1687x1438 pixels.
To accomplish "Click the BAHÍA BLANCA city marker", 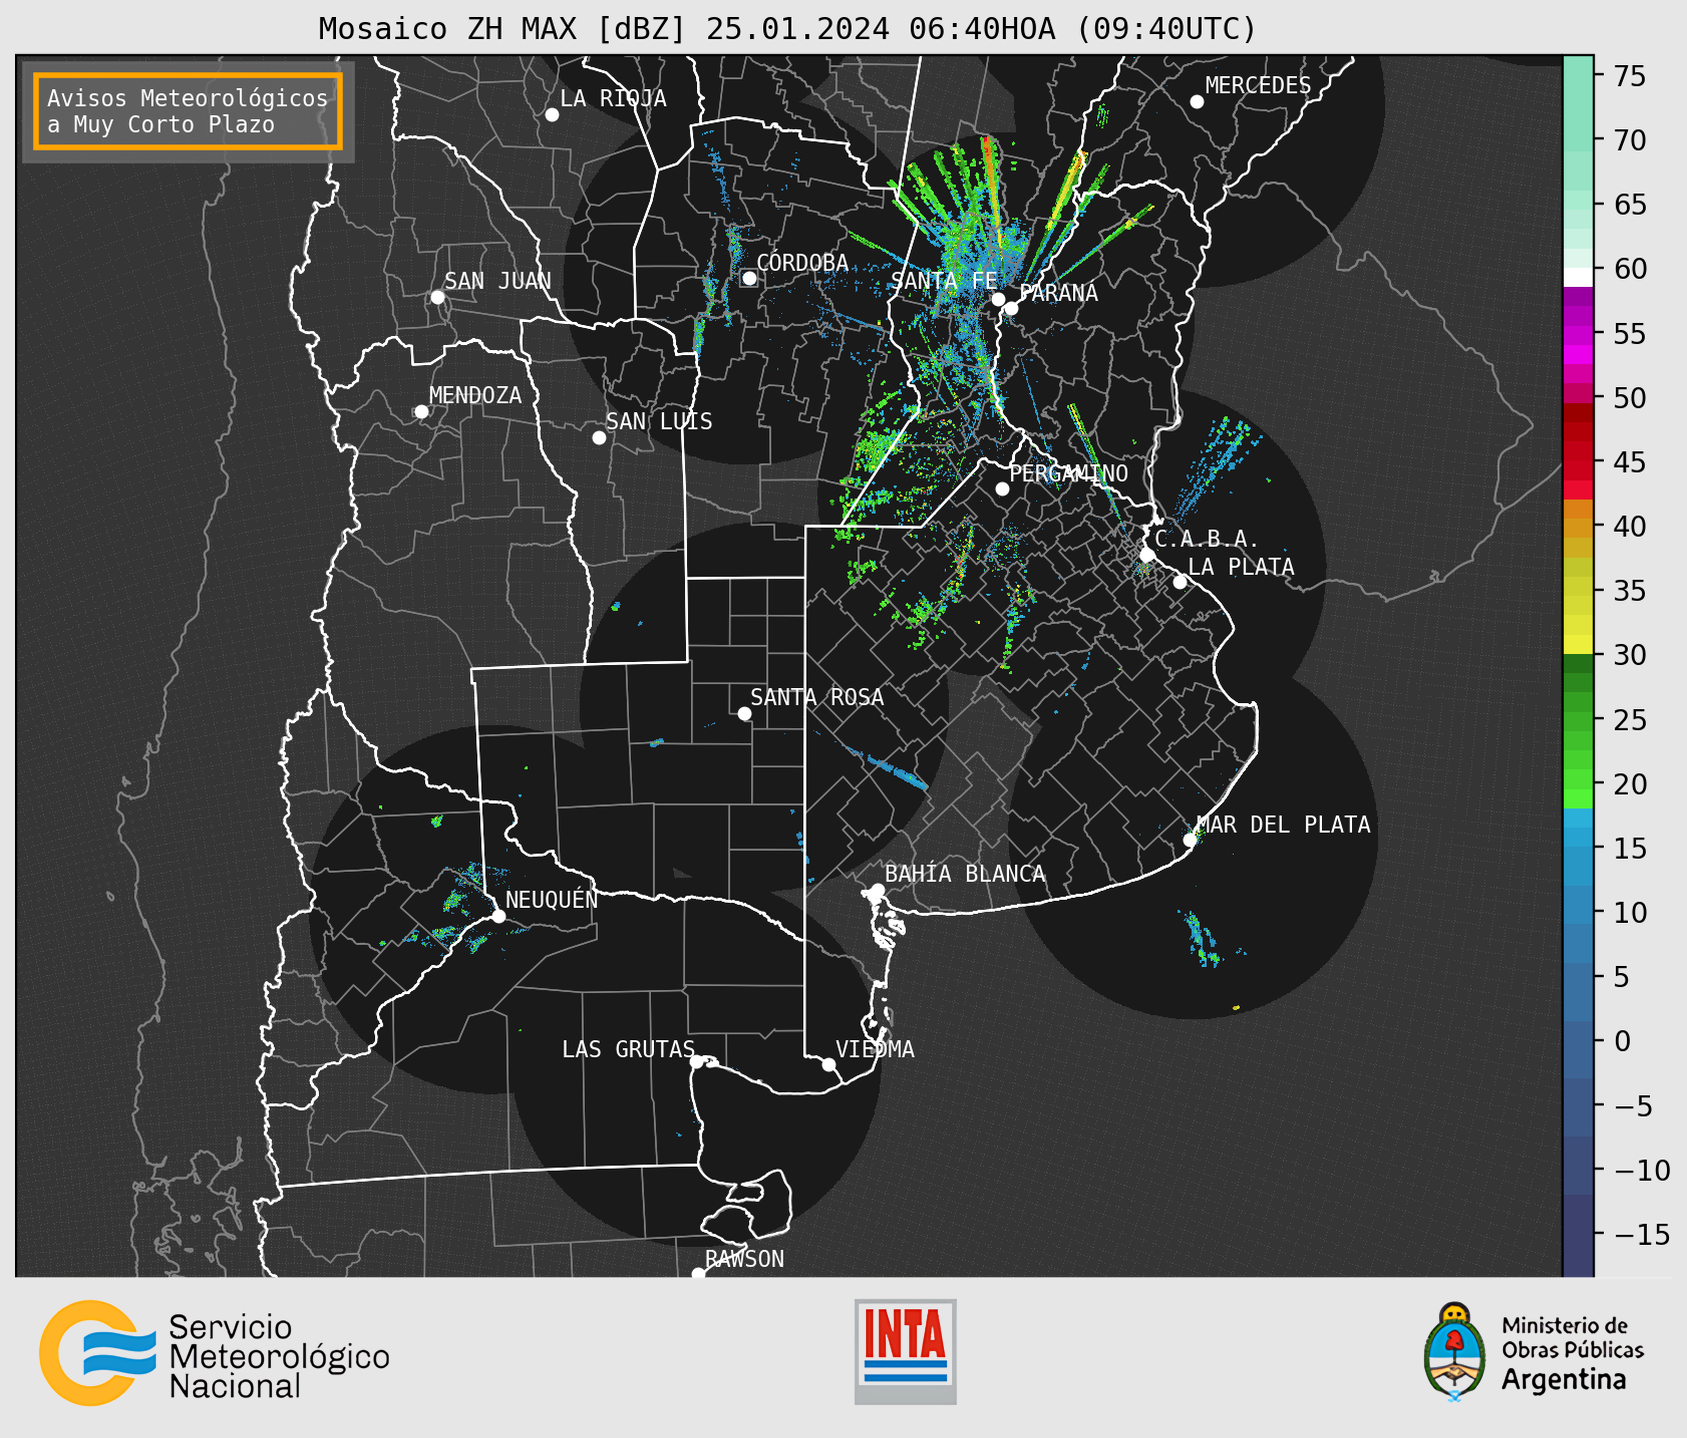I will tap(877, 890).
